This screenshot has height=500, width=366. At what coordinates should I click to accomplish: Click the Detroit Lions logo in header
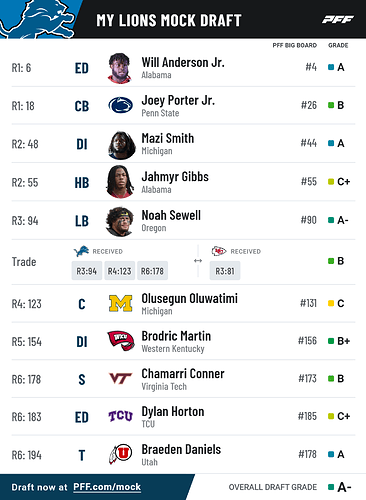(x=37, y=19)
